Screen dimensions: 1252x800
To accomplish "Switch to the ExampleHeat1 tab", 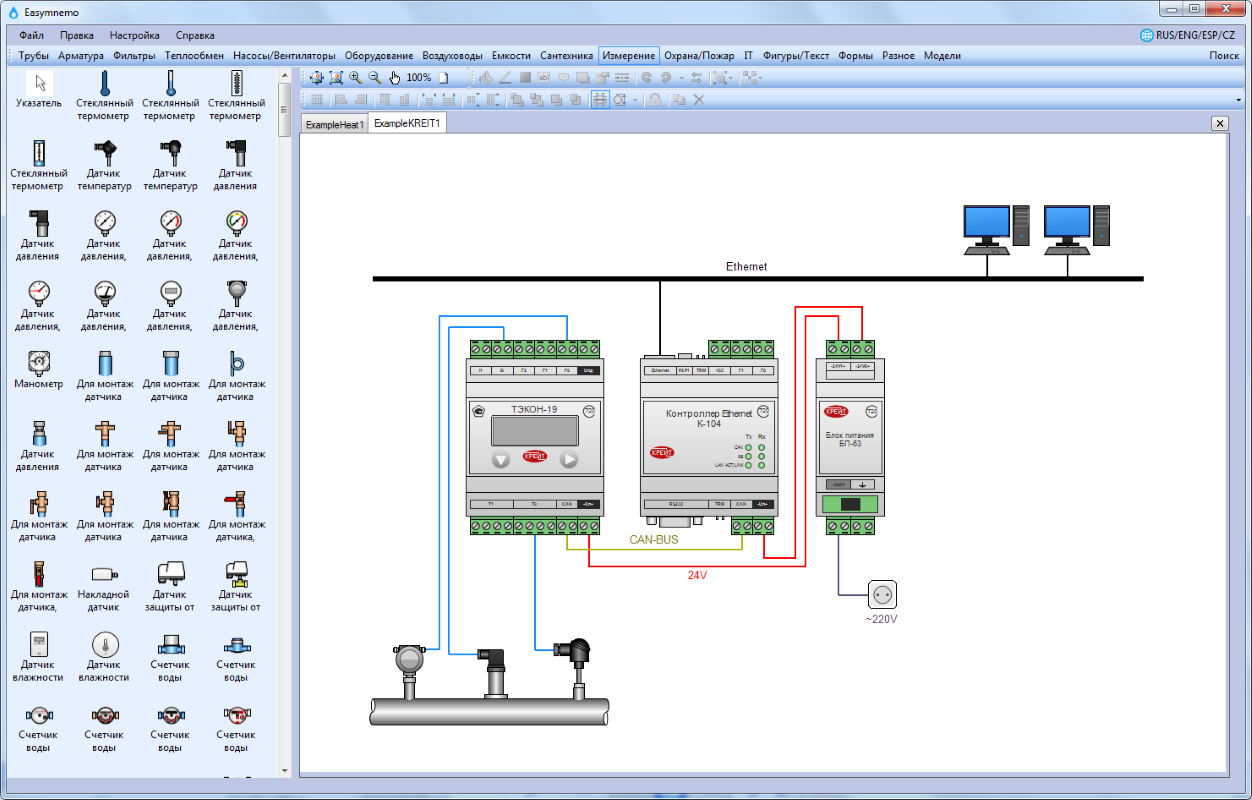I will coord(334,124).
